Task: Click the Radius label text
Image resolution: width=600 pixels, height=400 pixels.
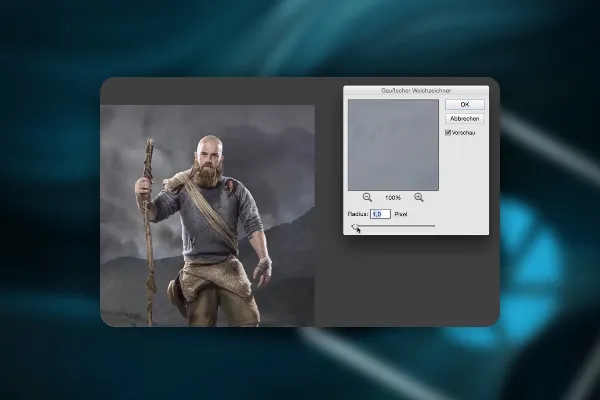Action: [x=358, y=214]
